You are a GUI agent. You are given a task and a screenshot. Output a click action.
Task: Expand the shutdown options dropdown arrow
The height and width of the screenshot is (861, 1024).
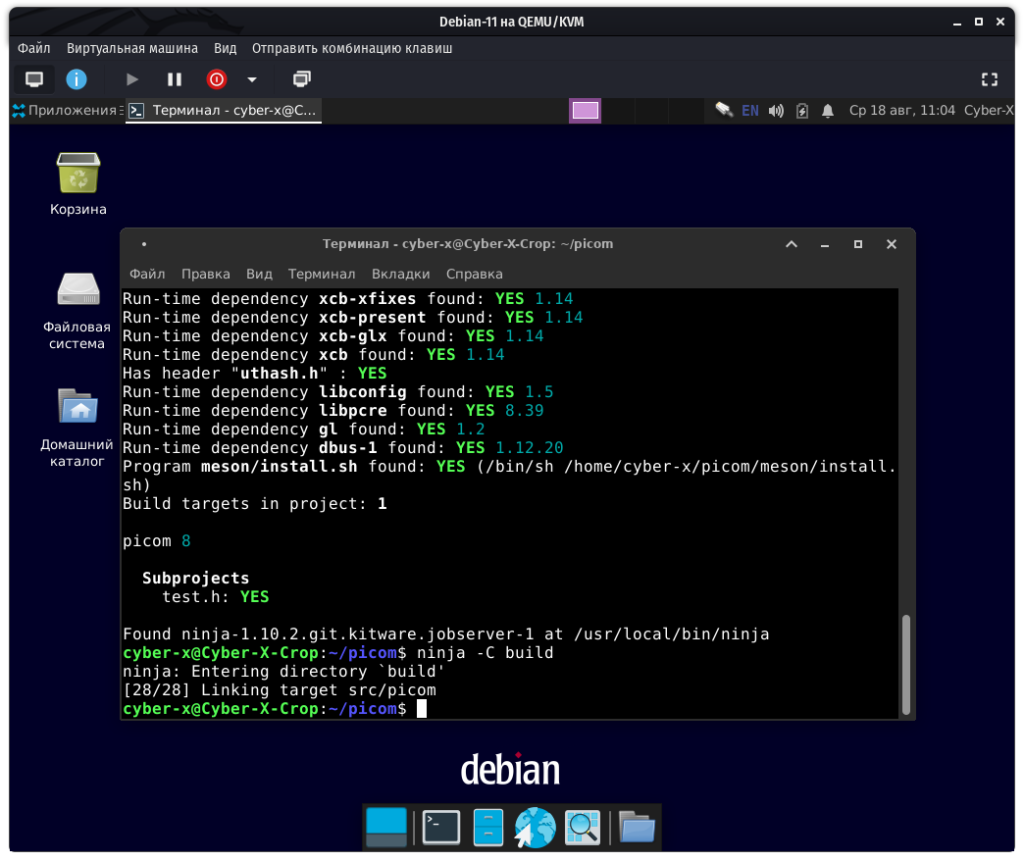pyautogui.click(x=252, y=79)
